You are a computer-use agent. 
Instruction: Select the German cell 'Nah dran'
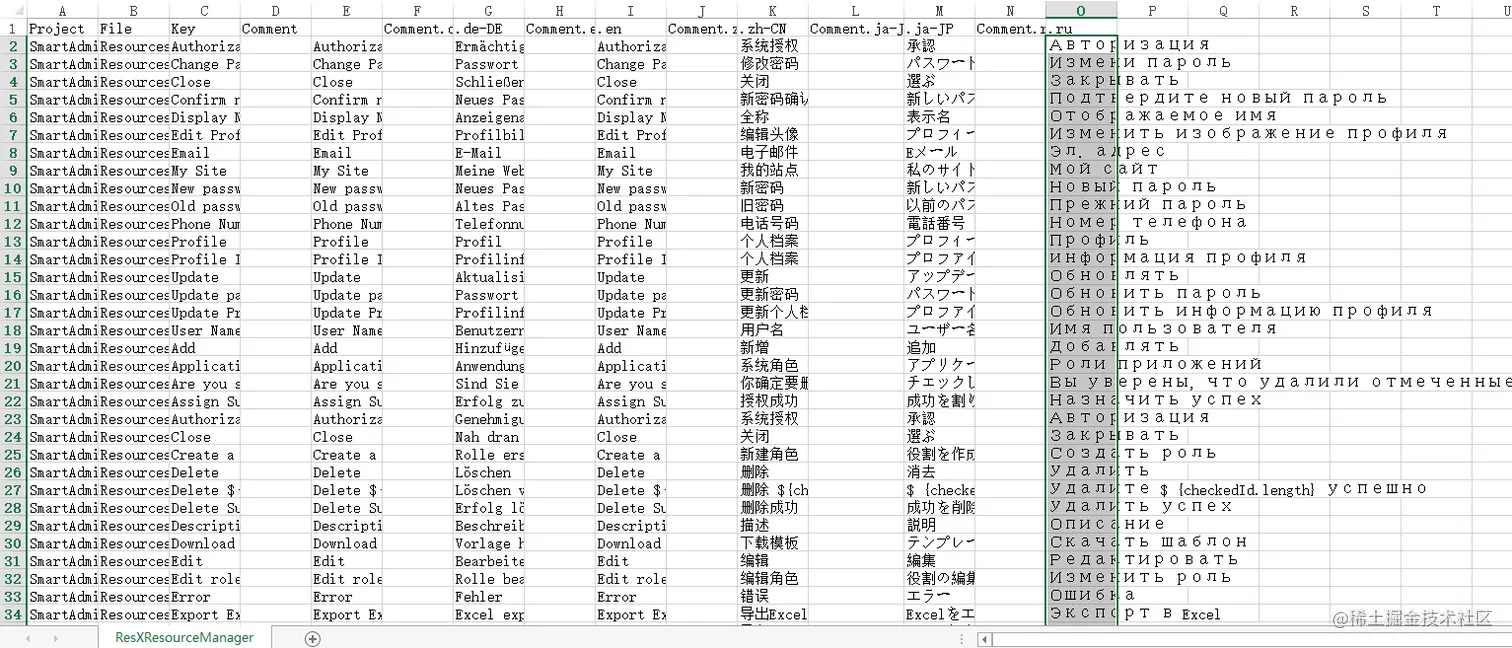click(x=488, y=437)
